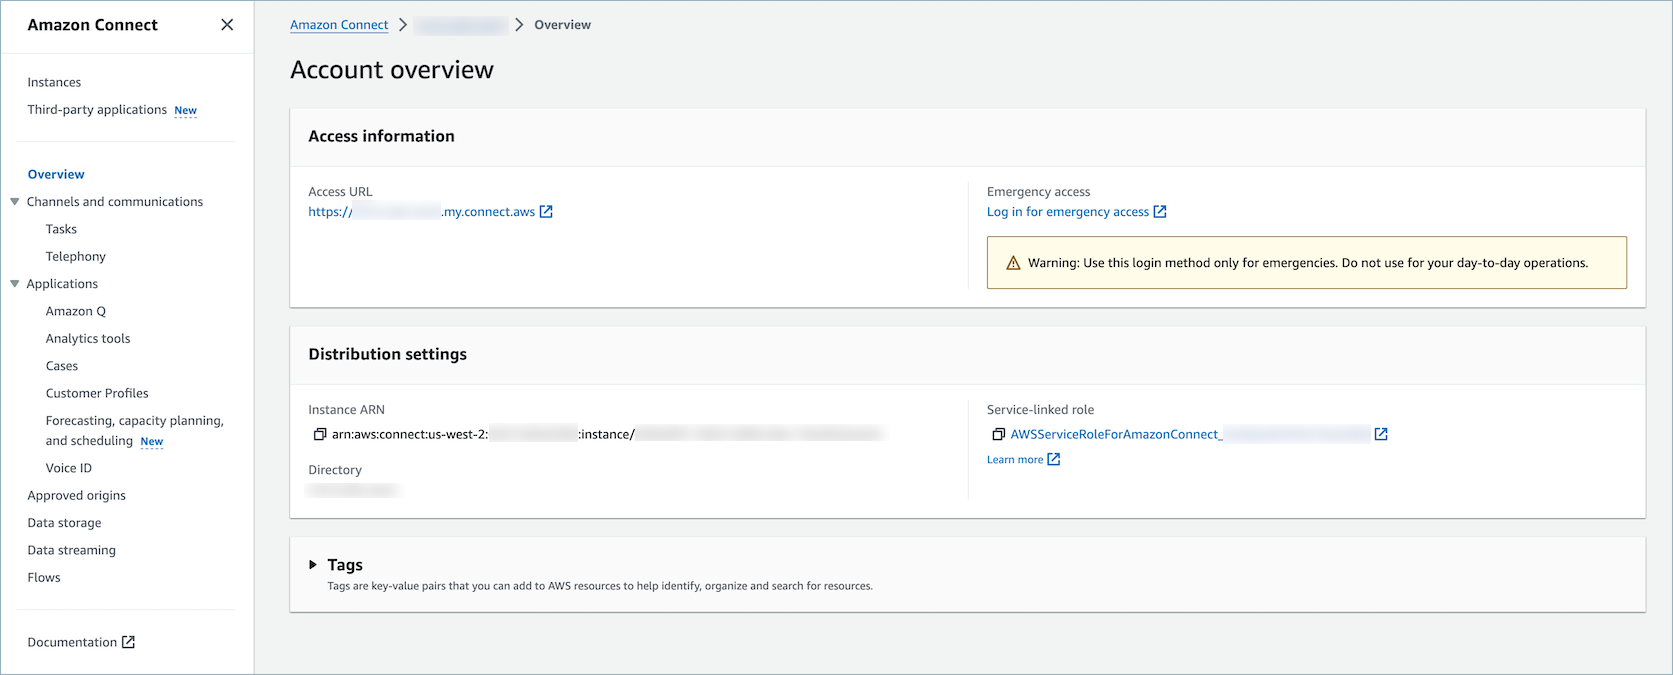Copy the service-linked role name icon
This screenshot has width=1673, height=675.
coord(998,434)
